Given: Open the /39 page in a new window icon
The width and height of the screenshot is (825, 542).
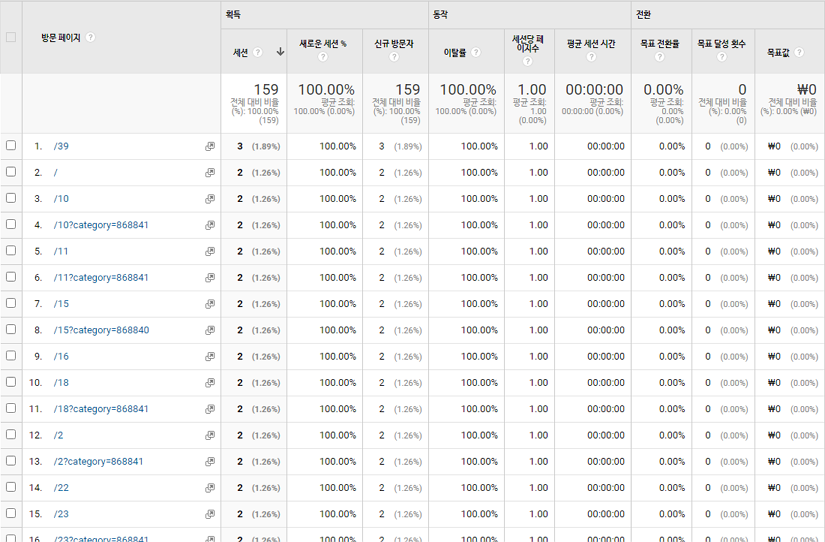Looking at the screenshot, I should 210,146.
